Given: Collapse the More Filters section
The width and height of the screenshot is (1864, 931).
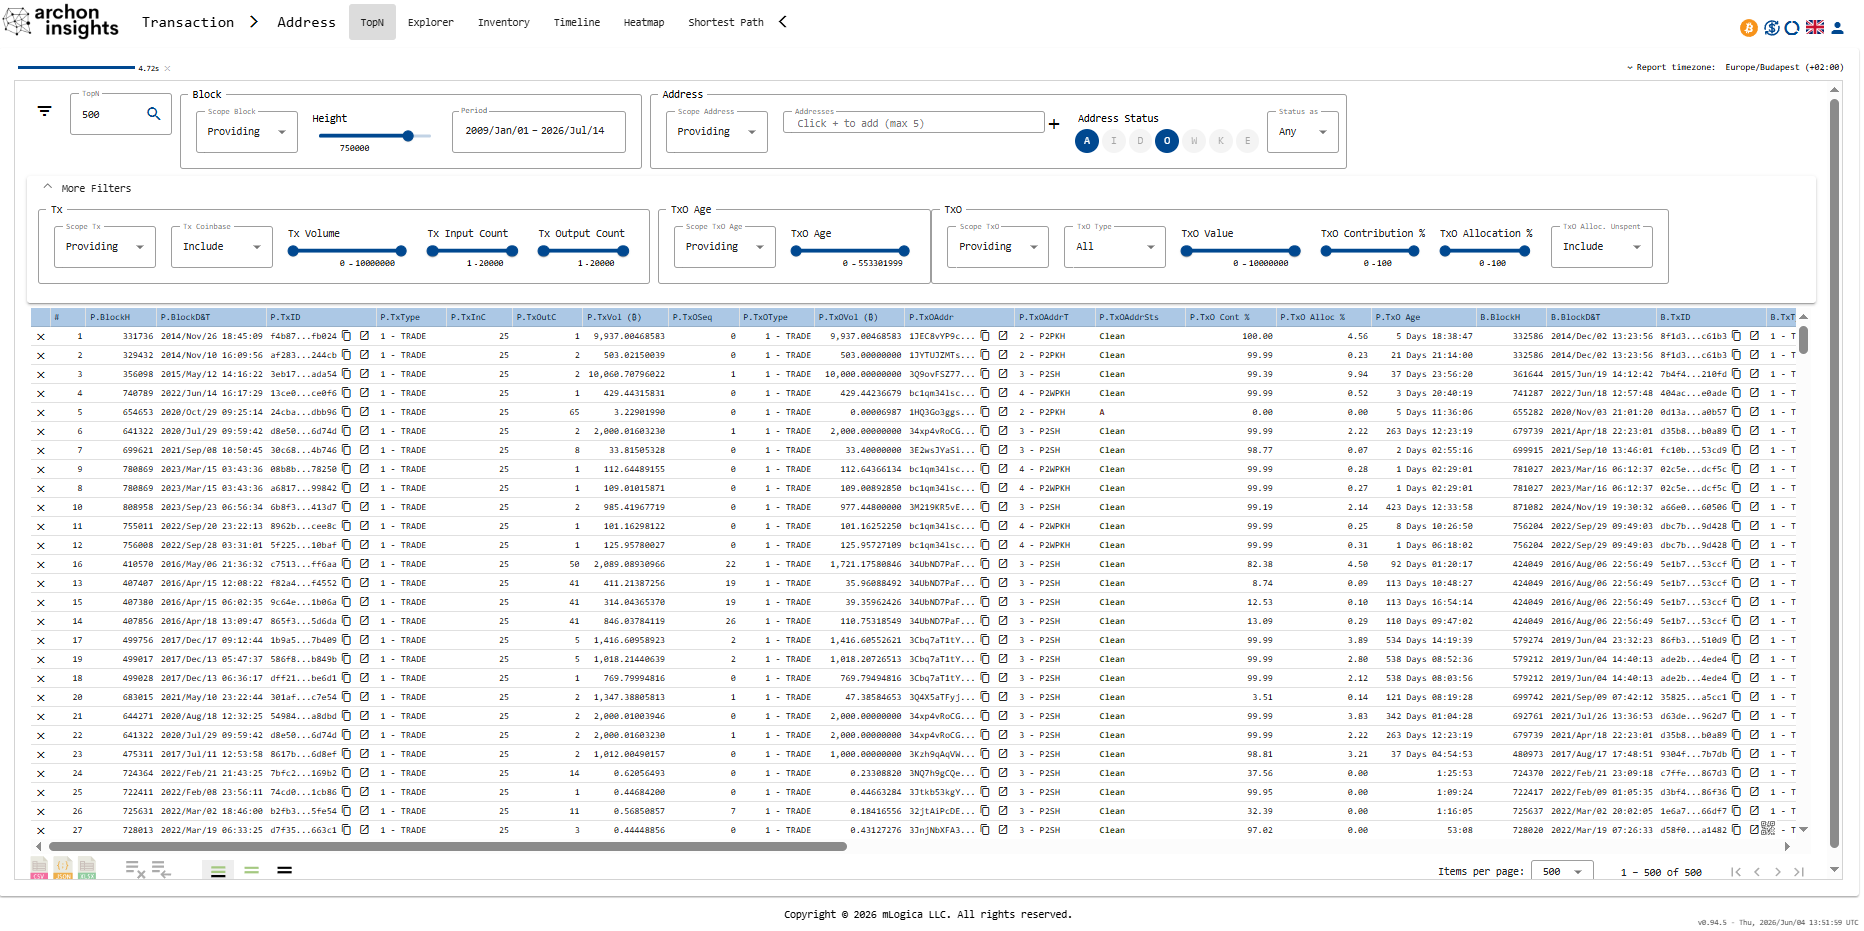Looking at the screenshot, I should click(x=47, y=188).
